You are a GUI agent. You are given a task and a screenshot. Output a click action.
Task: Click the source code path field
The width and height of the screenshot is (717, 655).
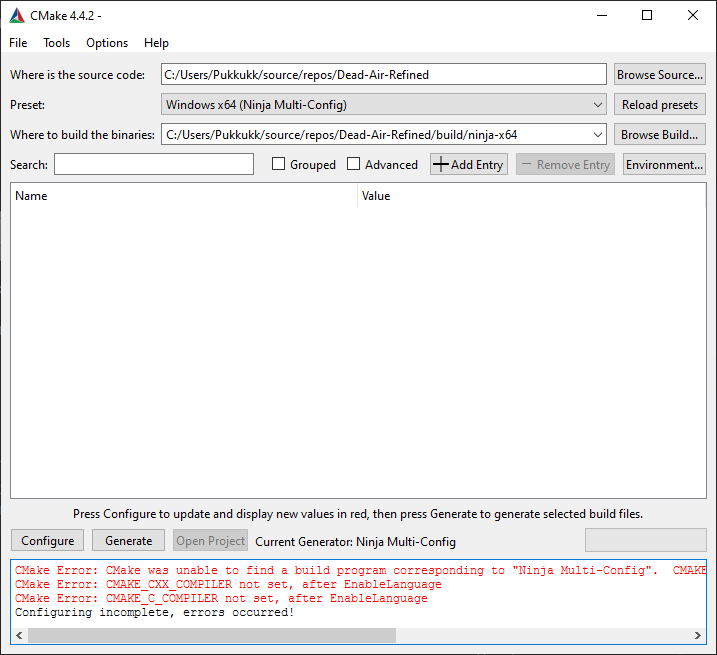pyautogui.click(x=384, y=74)
